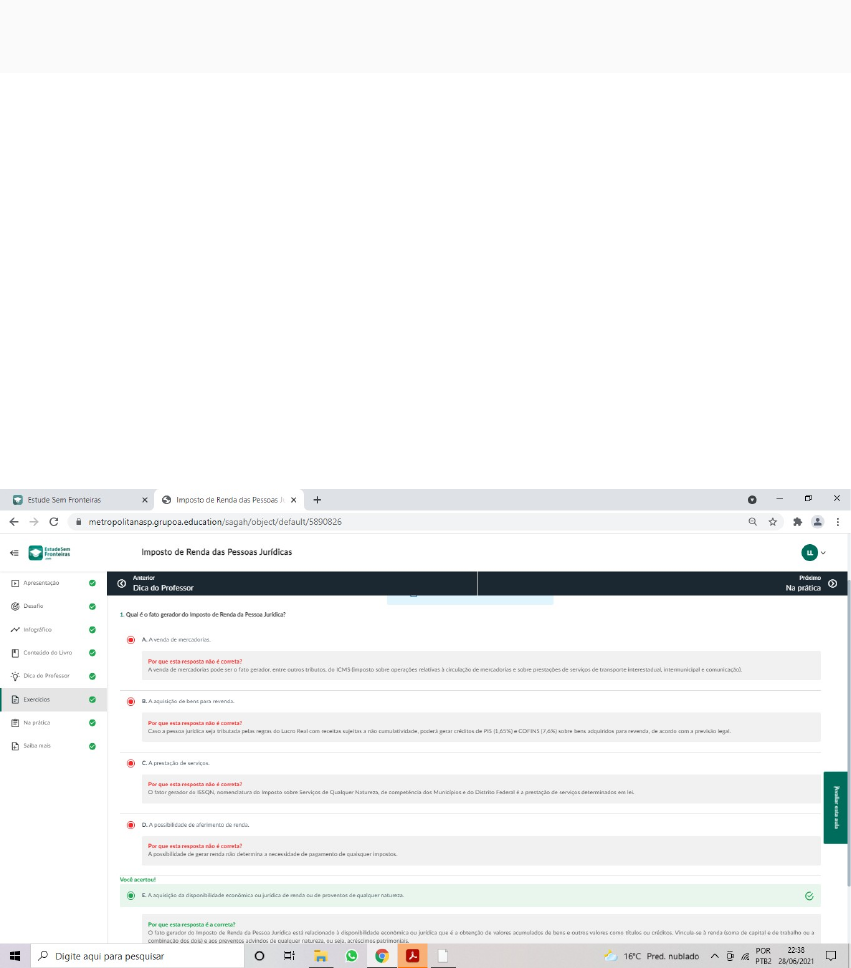This screenshot has width=851, height=968.
Task: Click the Windows search box
Action: point(140,956)
